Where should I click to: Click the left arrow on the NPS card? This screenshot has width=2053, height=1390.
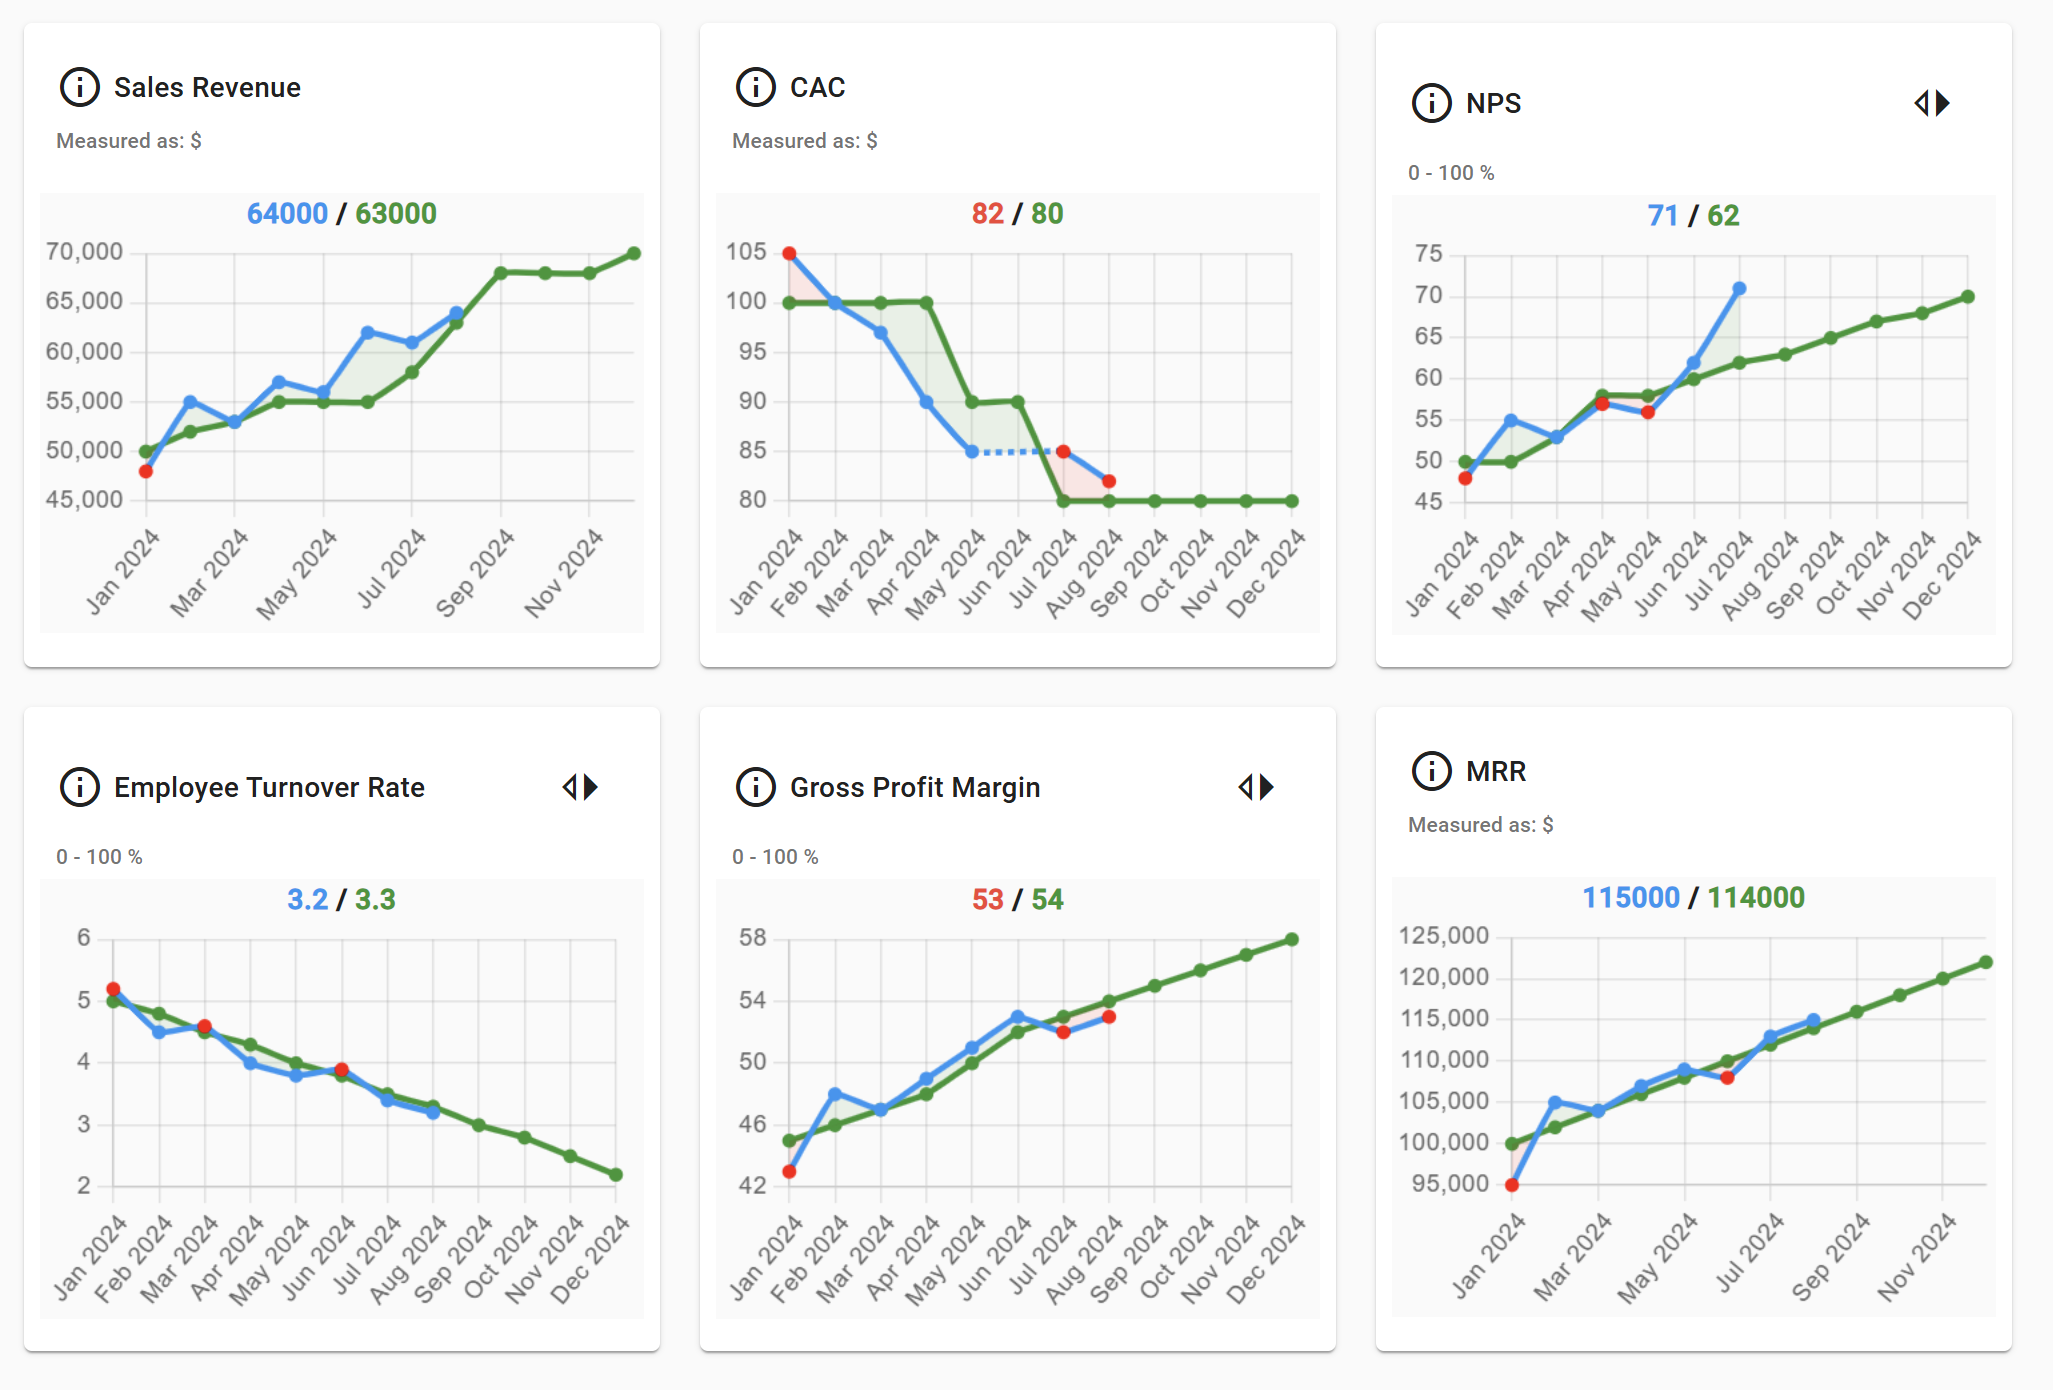pos(1921,103)
